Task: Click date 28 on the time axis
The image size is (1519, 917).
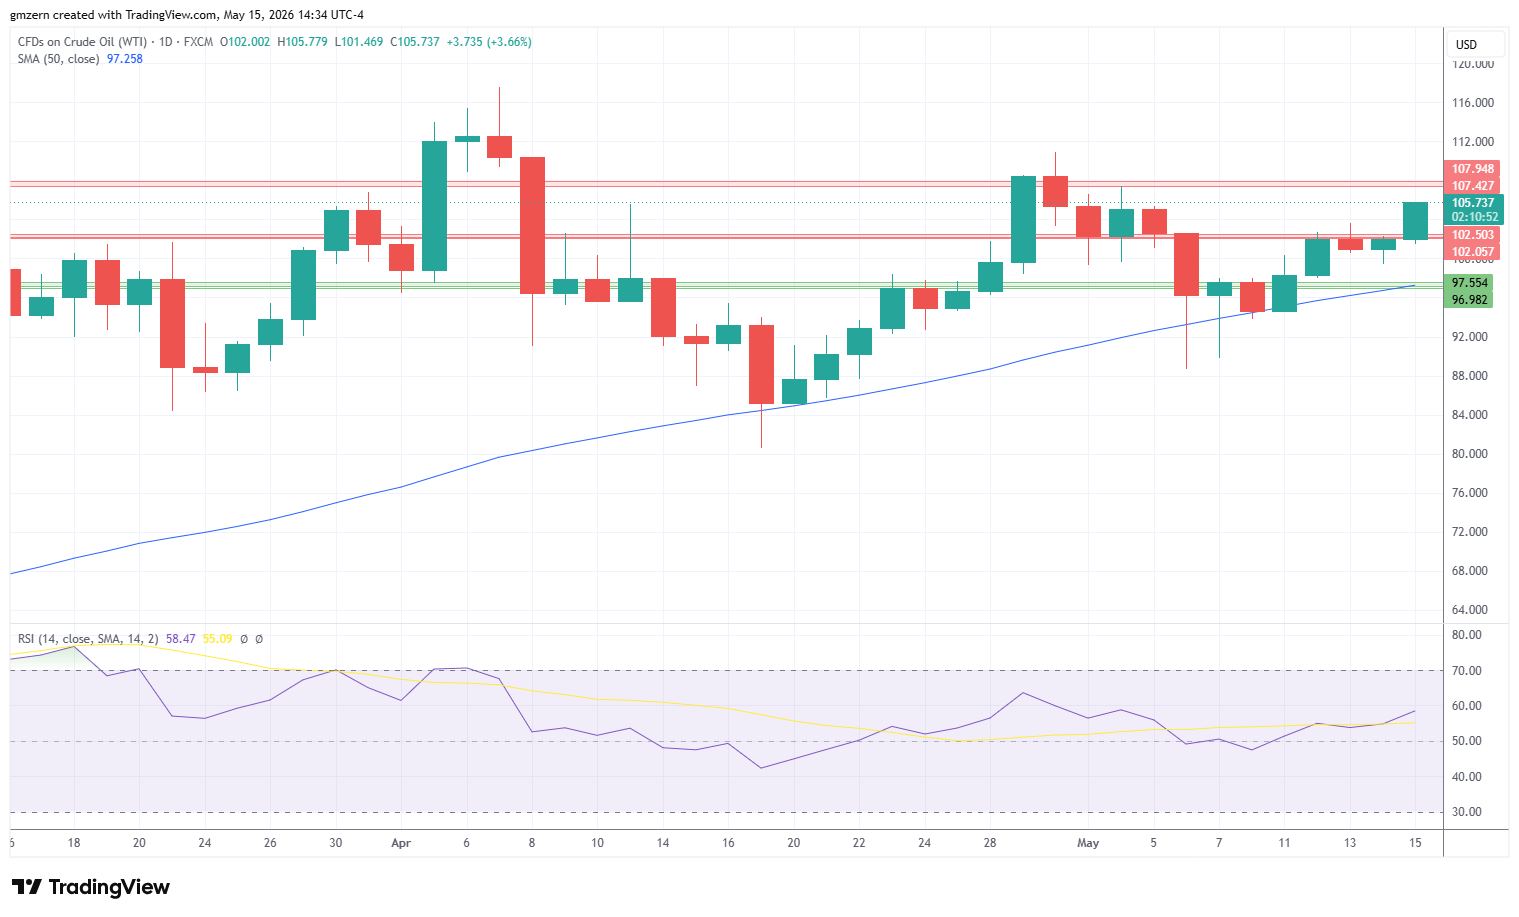Action: (x=990, y=843)
